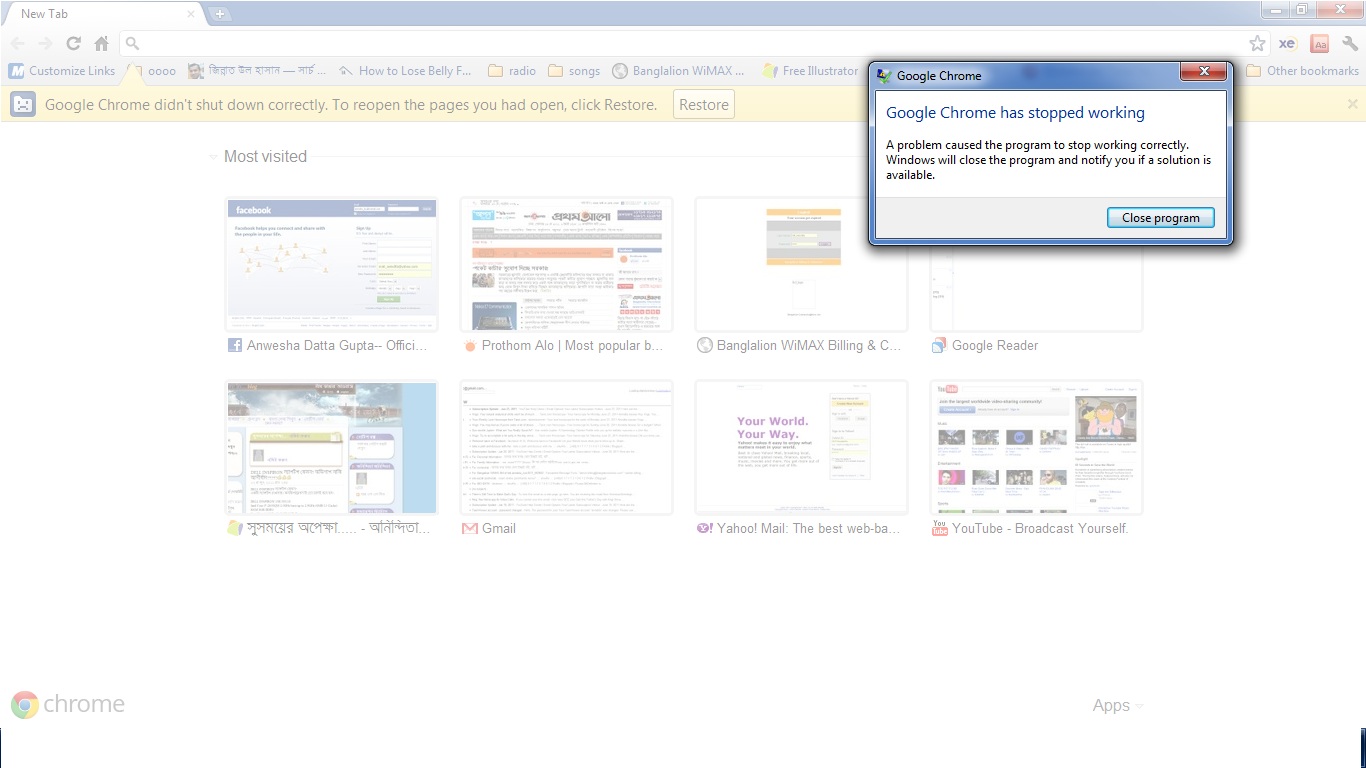Click the Back navigation arrow
Screen dimensions: 1366x768
point(18,43)
